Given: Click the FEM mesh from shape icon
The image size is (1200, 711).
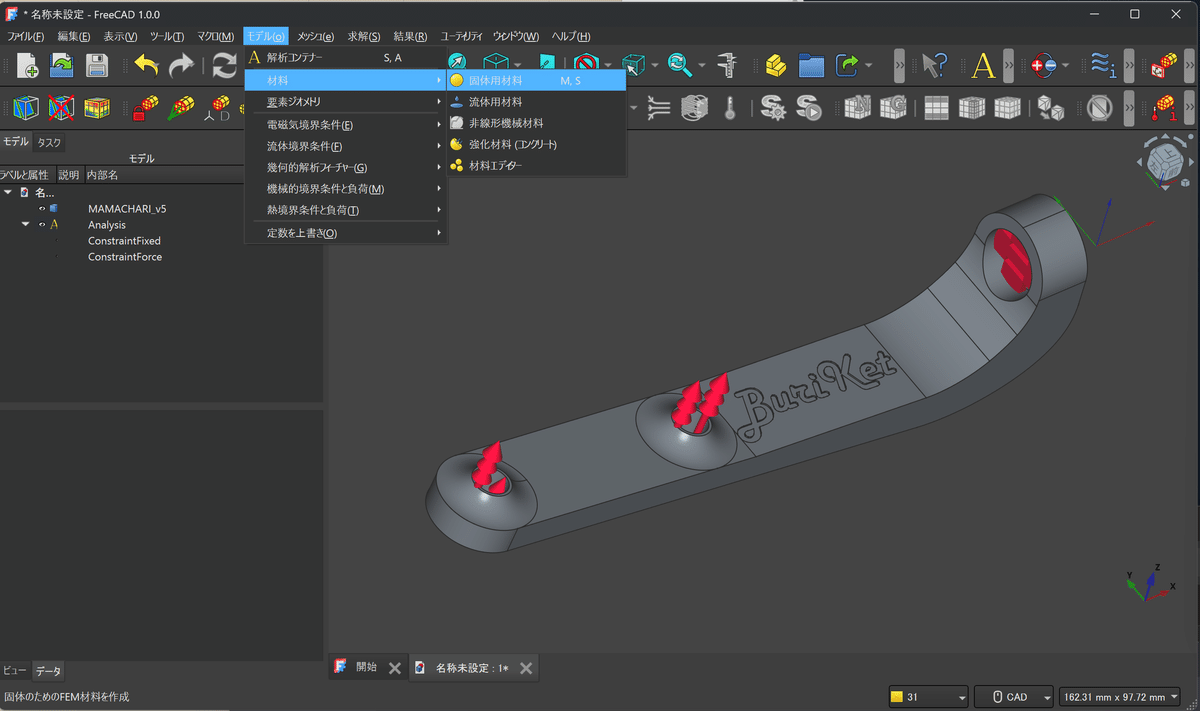Looking at the screenshot, I should 28,107.
